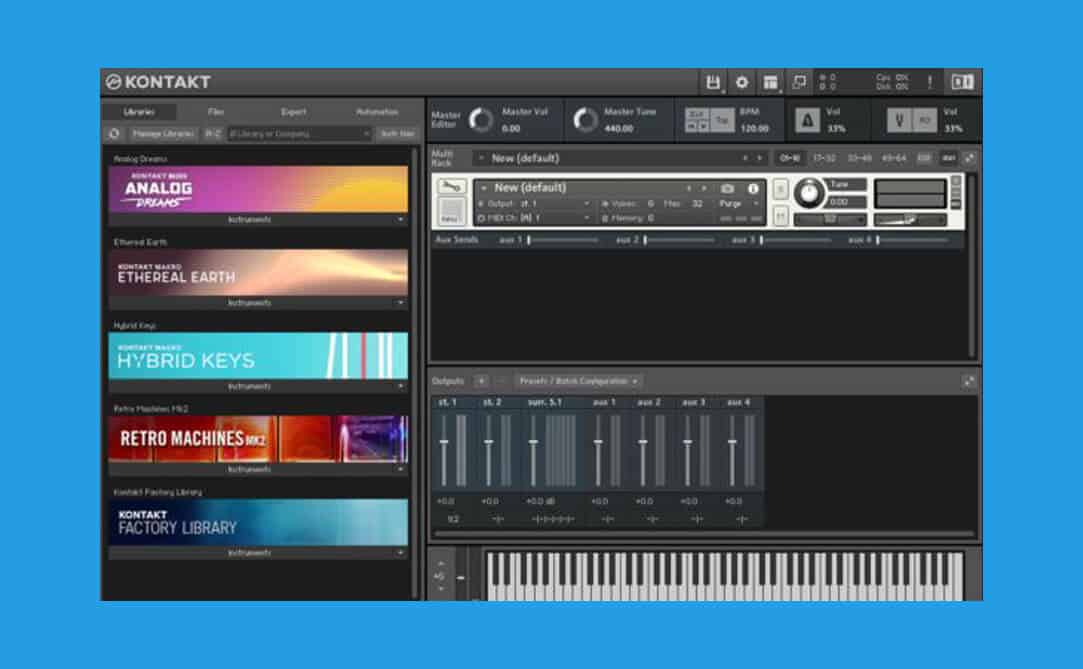Open the instrument Output st. 1 dropdown
This screenshot has height=669, width=1083.
534,204
